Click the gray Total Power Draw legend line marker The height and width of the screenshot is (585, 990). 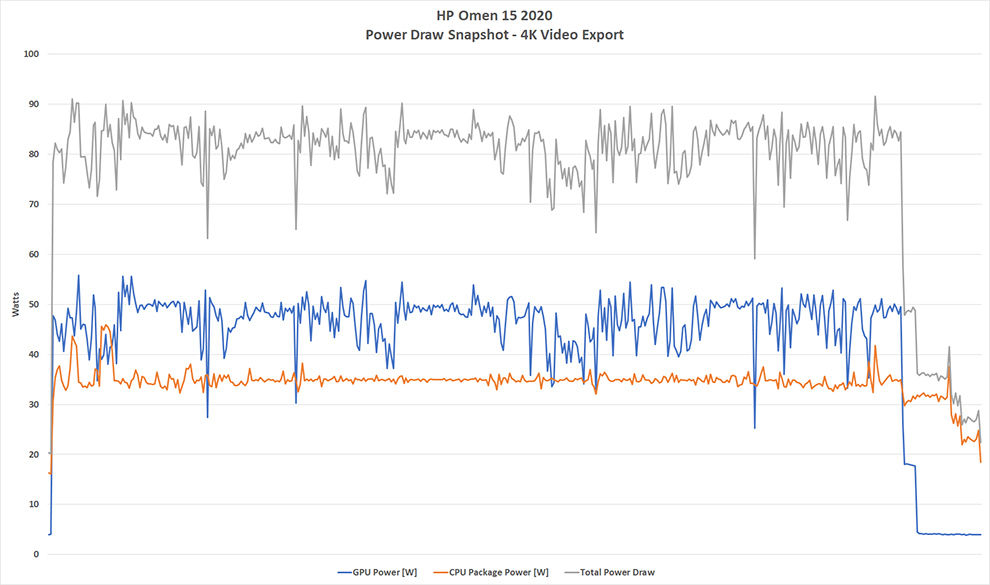[x=572, y=572]
